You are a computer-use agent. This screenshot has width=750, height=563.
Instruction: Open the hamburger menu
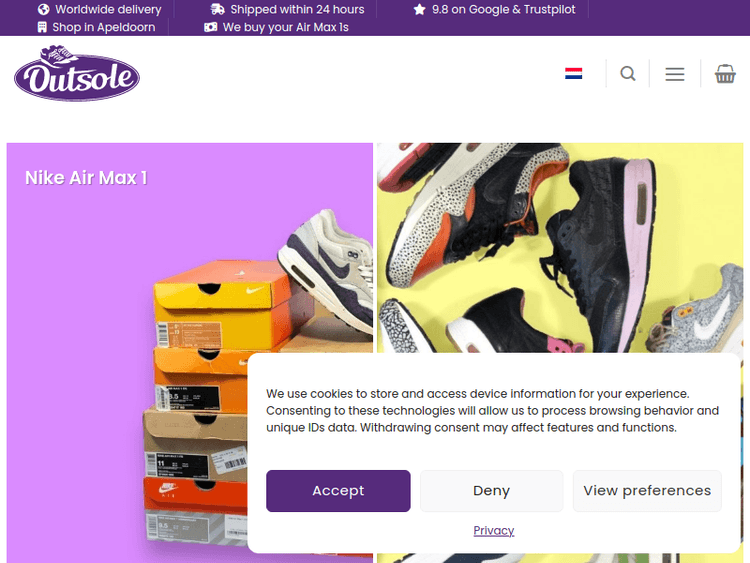[x=674, y=74]
